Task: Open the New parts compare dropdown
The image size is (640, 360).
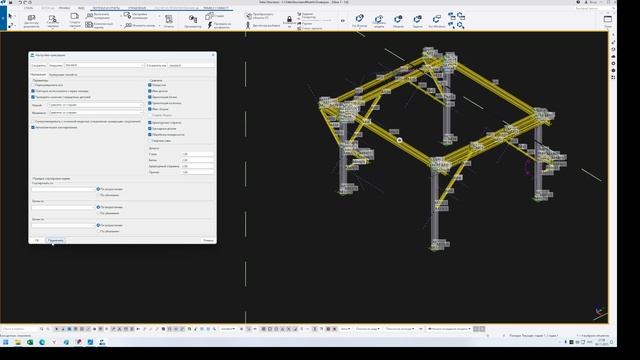Action: pos(96,105)
